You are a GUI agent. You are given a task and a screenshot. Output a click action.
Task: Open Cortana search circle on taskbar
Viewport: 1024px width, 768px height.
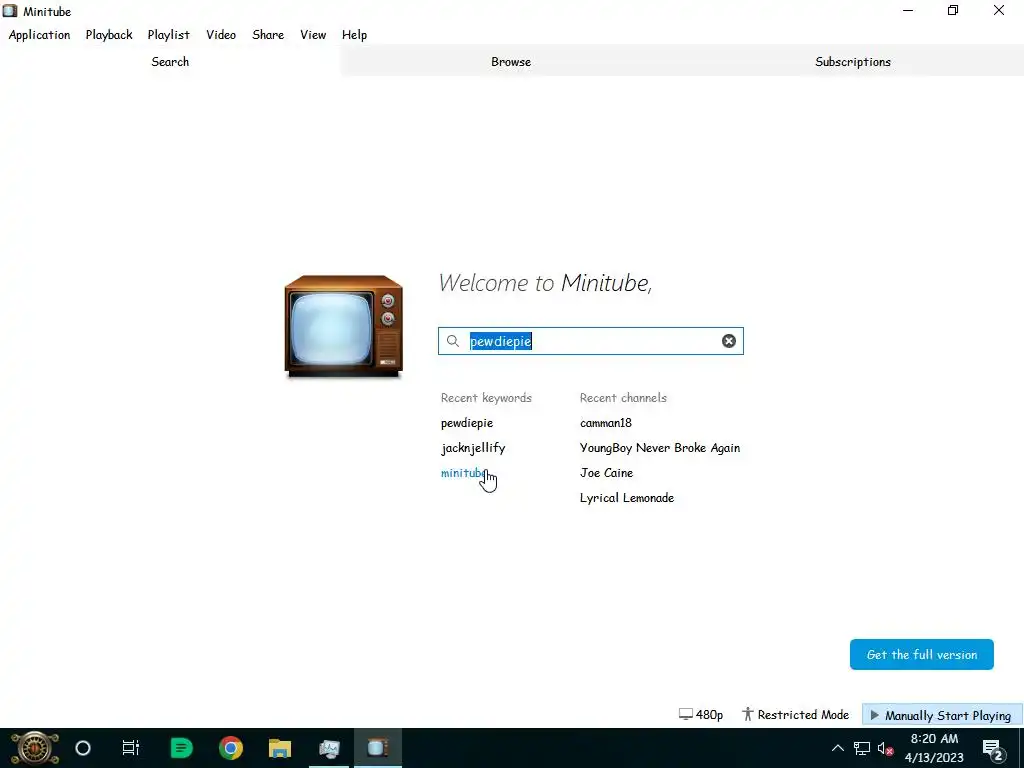click(83, 748)
